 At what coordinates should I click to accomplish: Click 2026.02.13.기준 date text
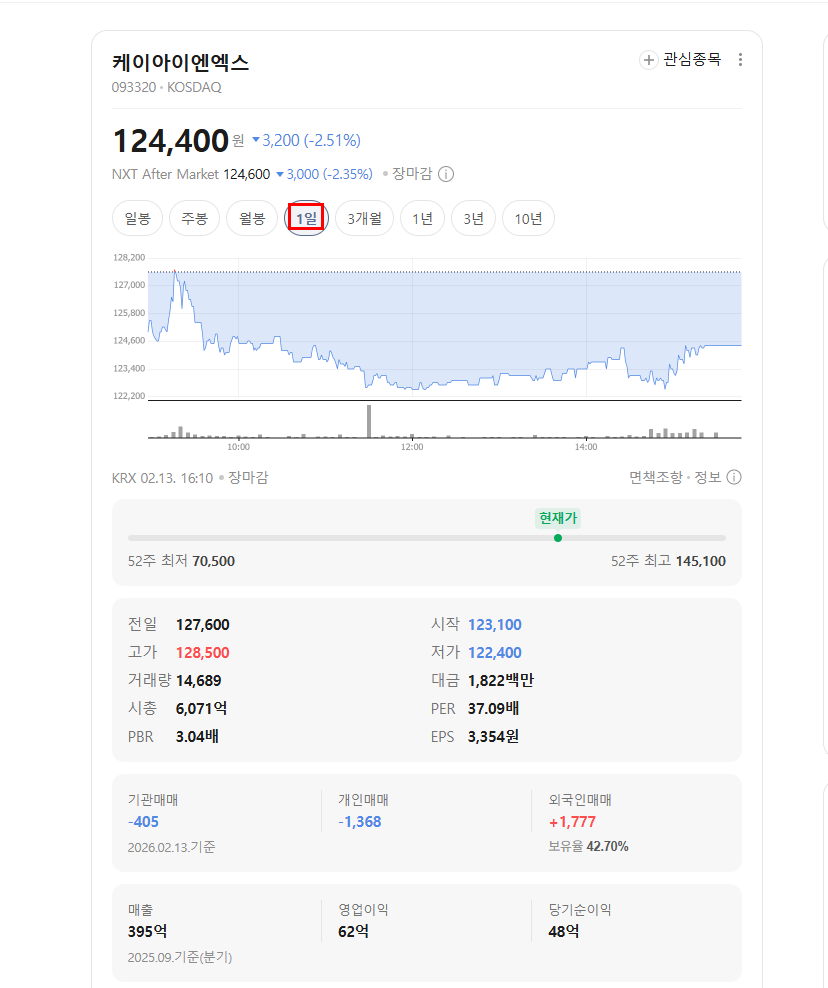[x=171, y=847]
